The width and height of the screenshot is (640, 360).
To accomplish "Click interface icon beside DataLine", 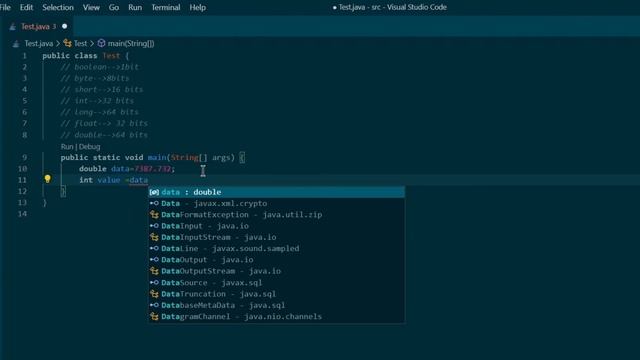I will coord(154,249).
